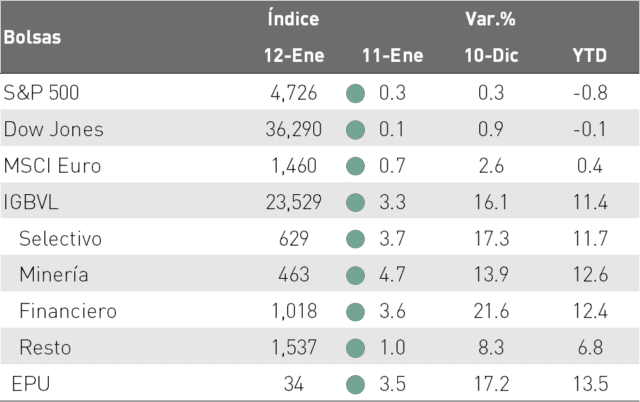Click IGBVL's green status dot

click(355, 202)
